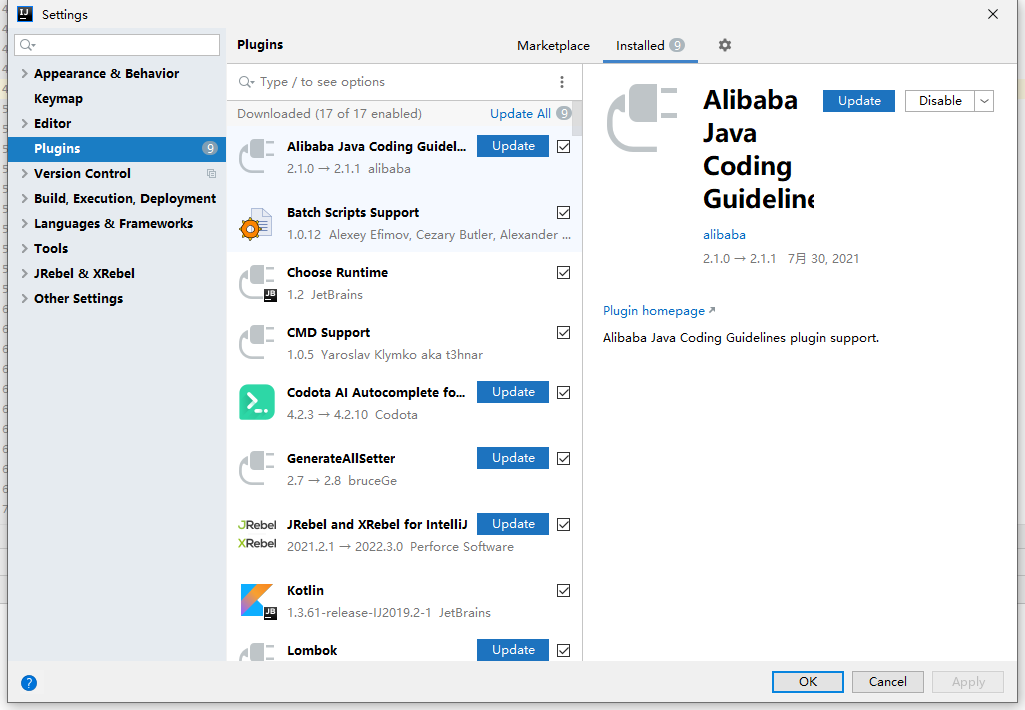Expand the Languages & Frameworks settings node
Image resolution: width=1025 pixels, height=710 pixels.
pos(25,224)
